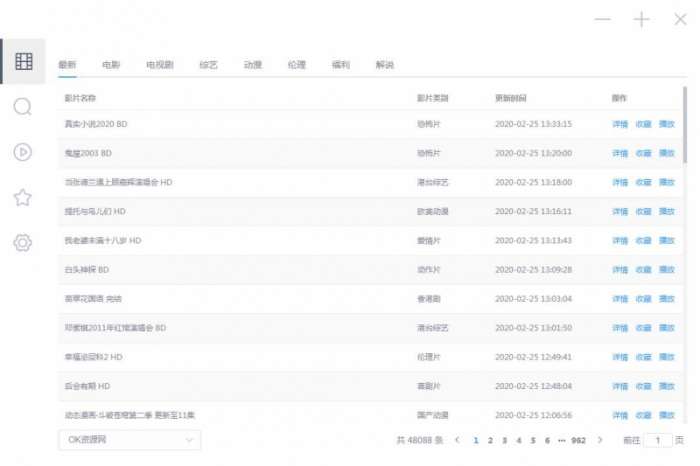Click 详情 for the 12:49:41 row

pyautogui.click(x=620, y=357)
